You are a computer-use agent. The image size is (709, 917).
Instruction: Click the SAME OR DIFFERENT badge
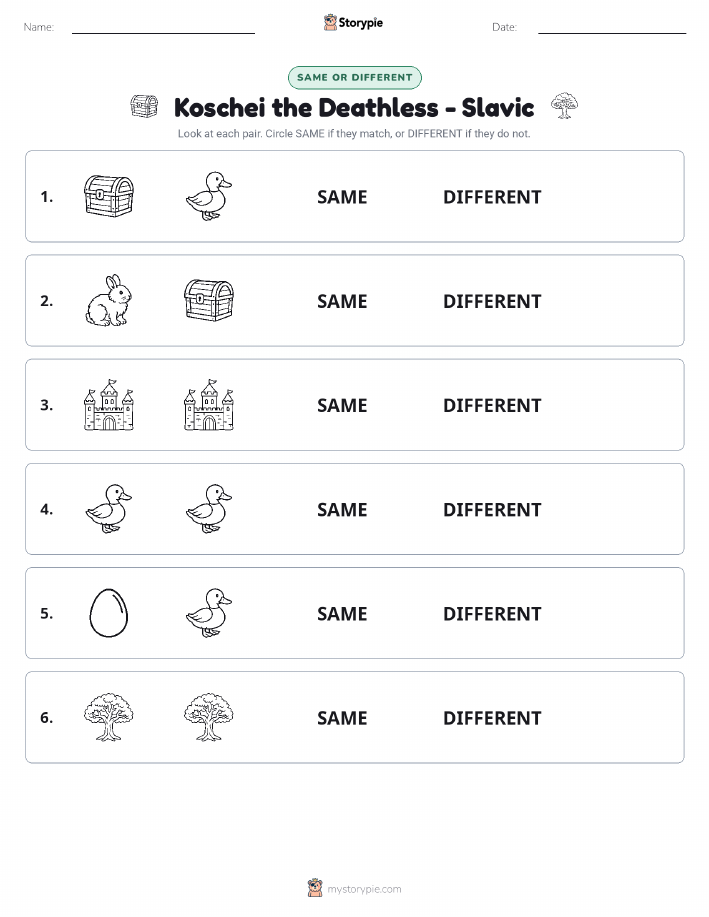(354, 77)
